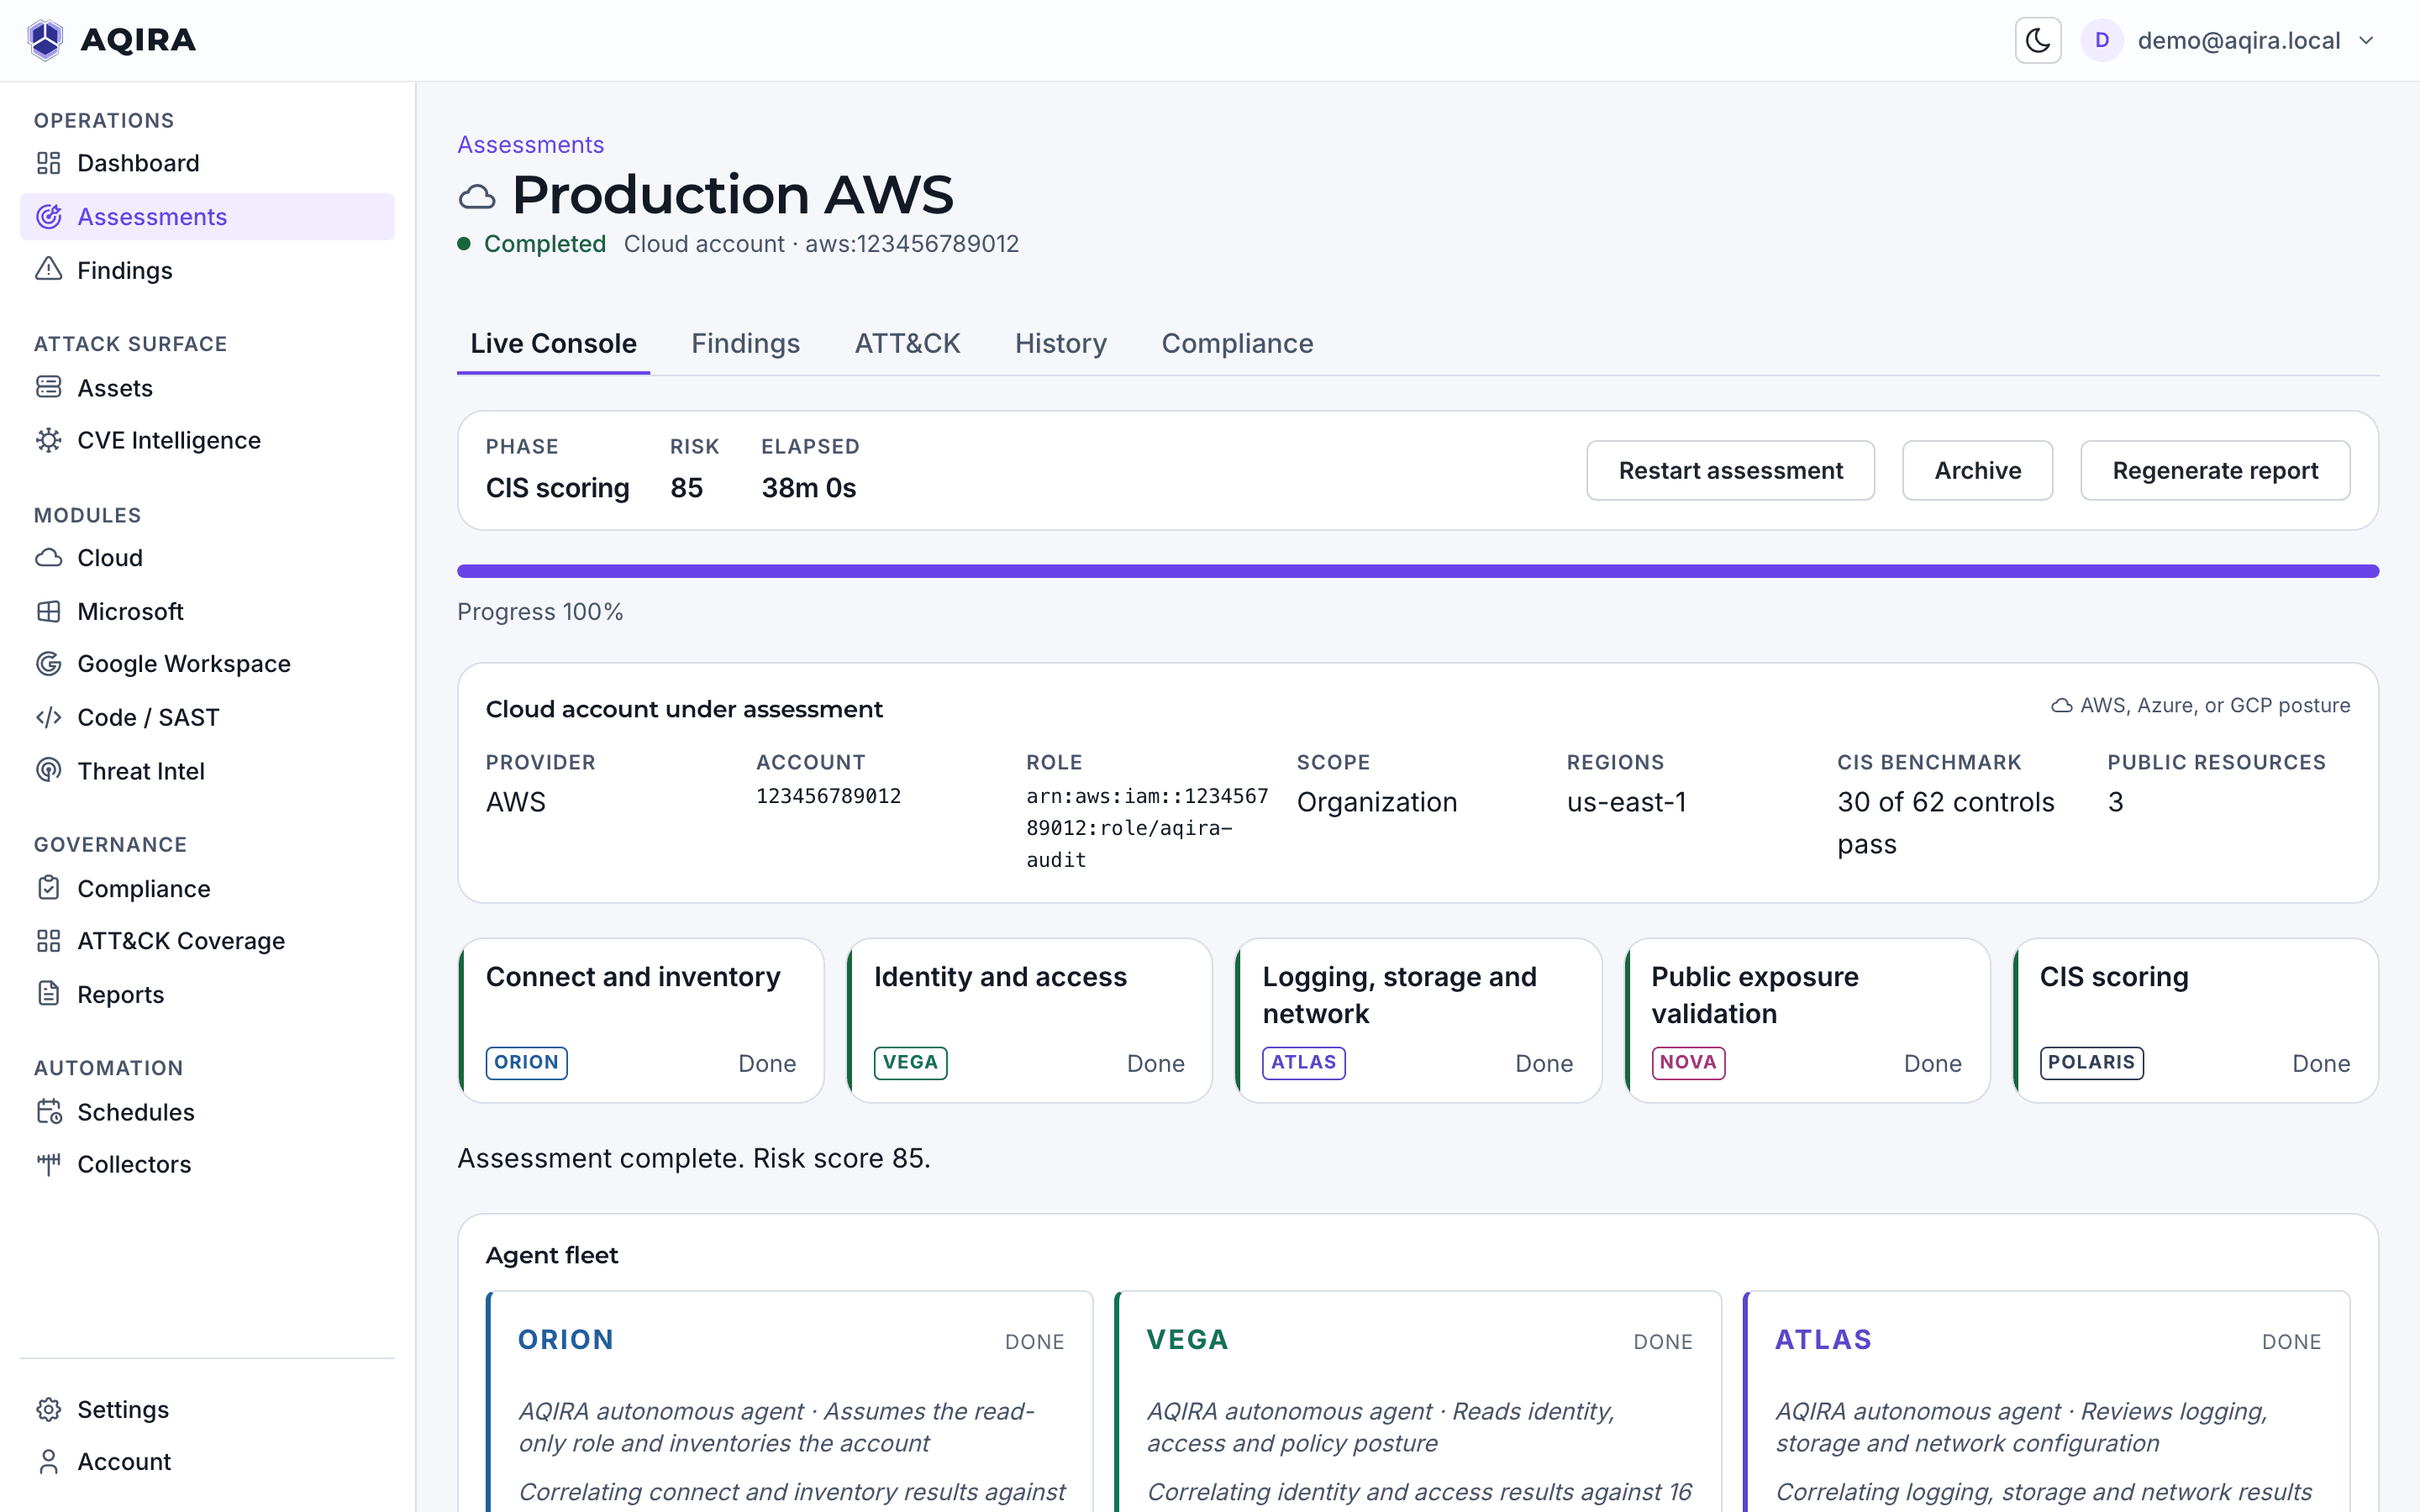This screenshot has height=1512, width=2420.
Task: Select the Logging, storage and network card
Action: point(1418,1020)
